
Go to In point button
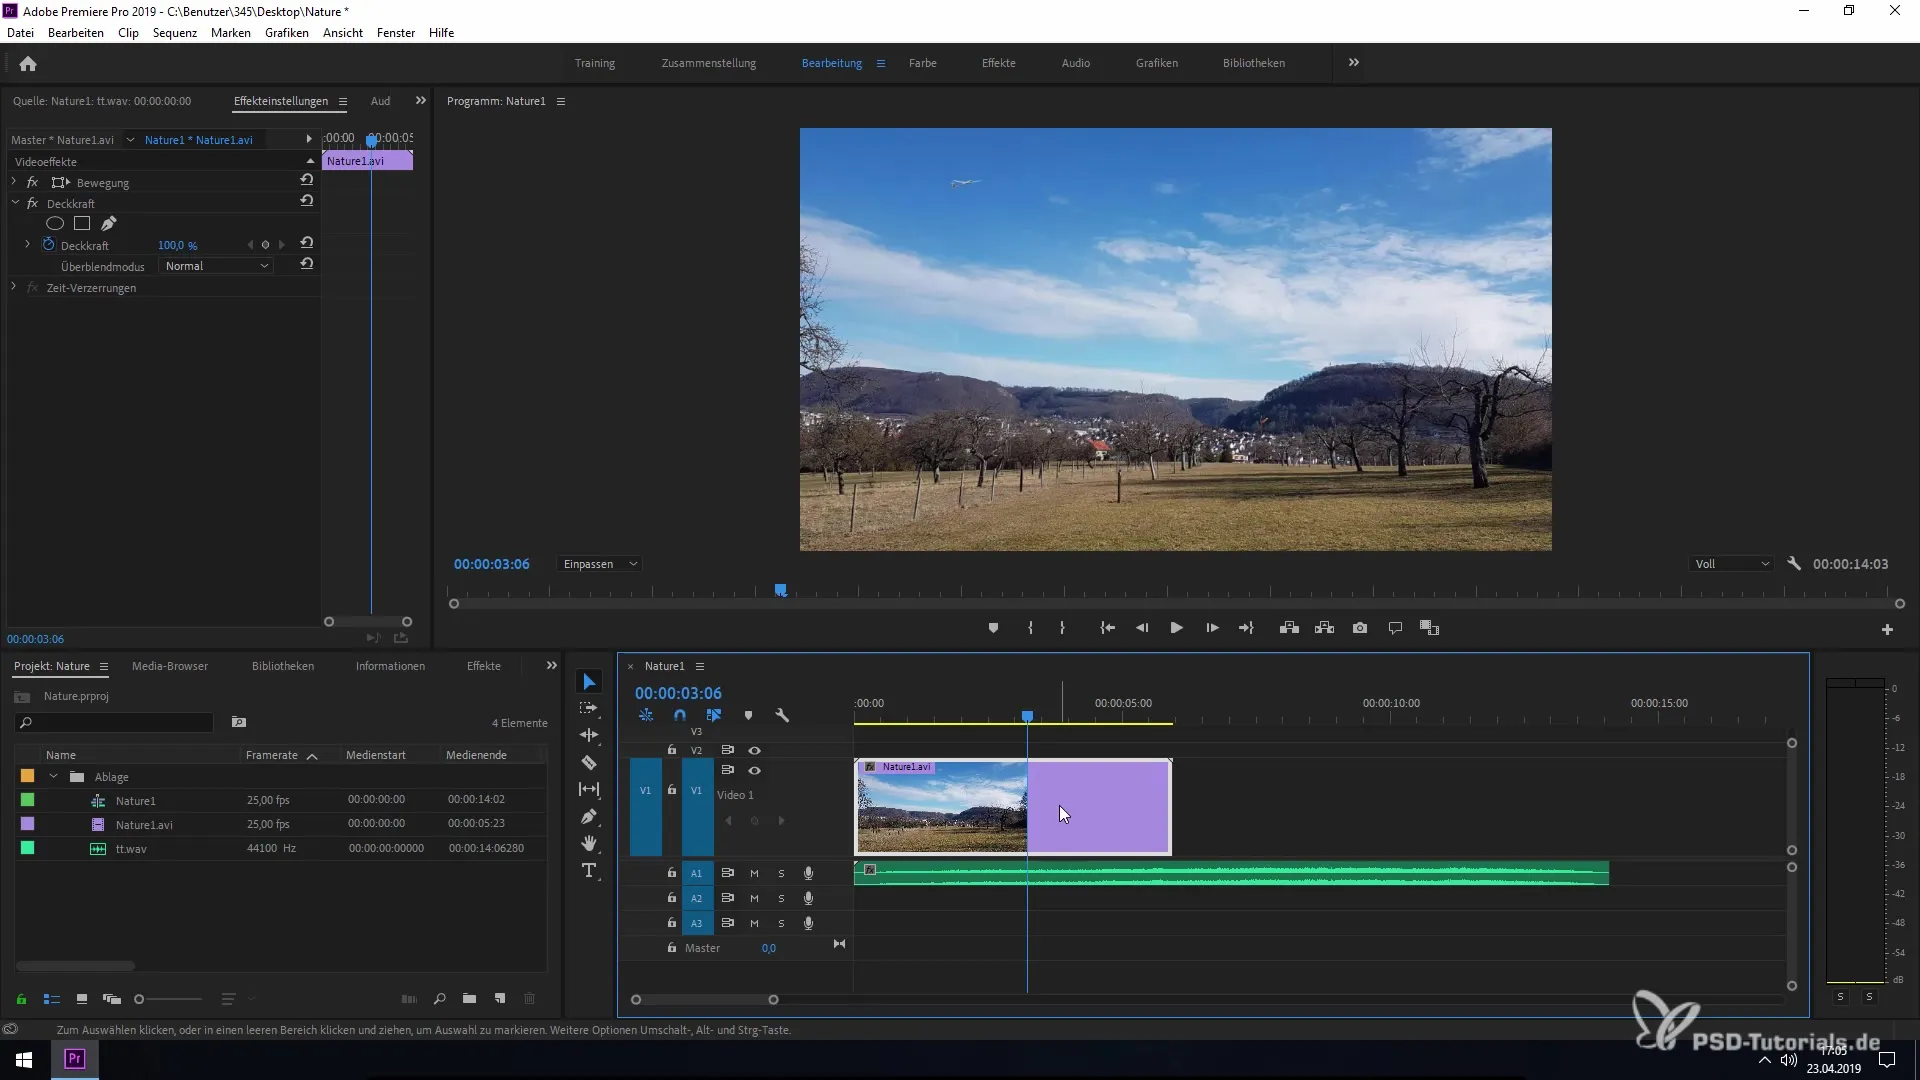(1107, 628)
